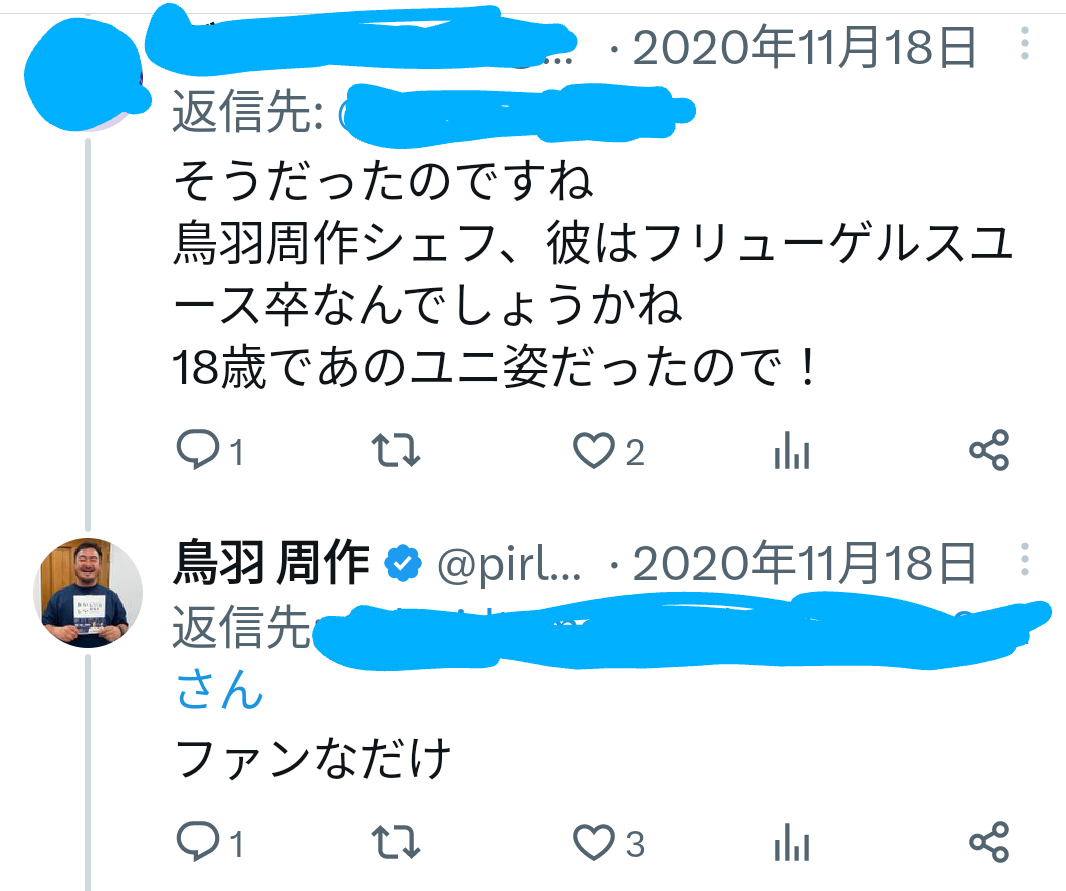The height and width of the screenshot is (891, 1066).
Task: Like the first tweet with 2 likes
Action: (608, 450)
